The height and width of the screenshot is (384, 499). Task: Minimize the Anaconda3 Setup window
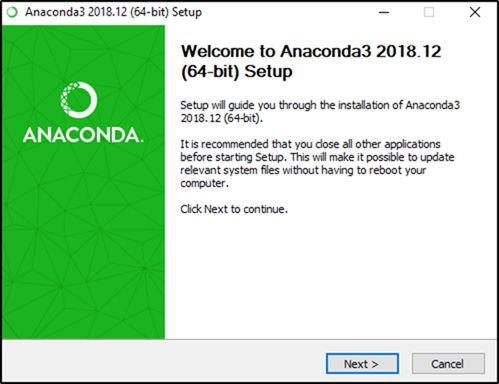pyautogui.click(x=384, y=12)
